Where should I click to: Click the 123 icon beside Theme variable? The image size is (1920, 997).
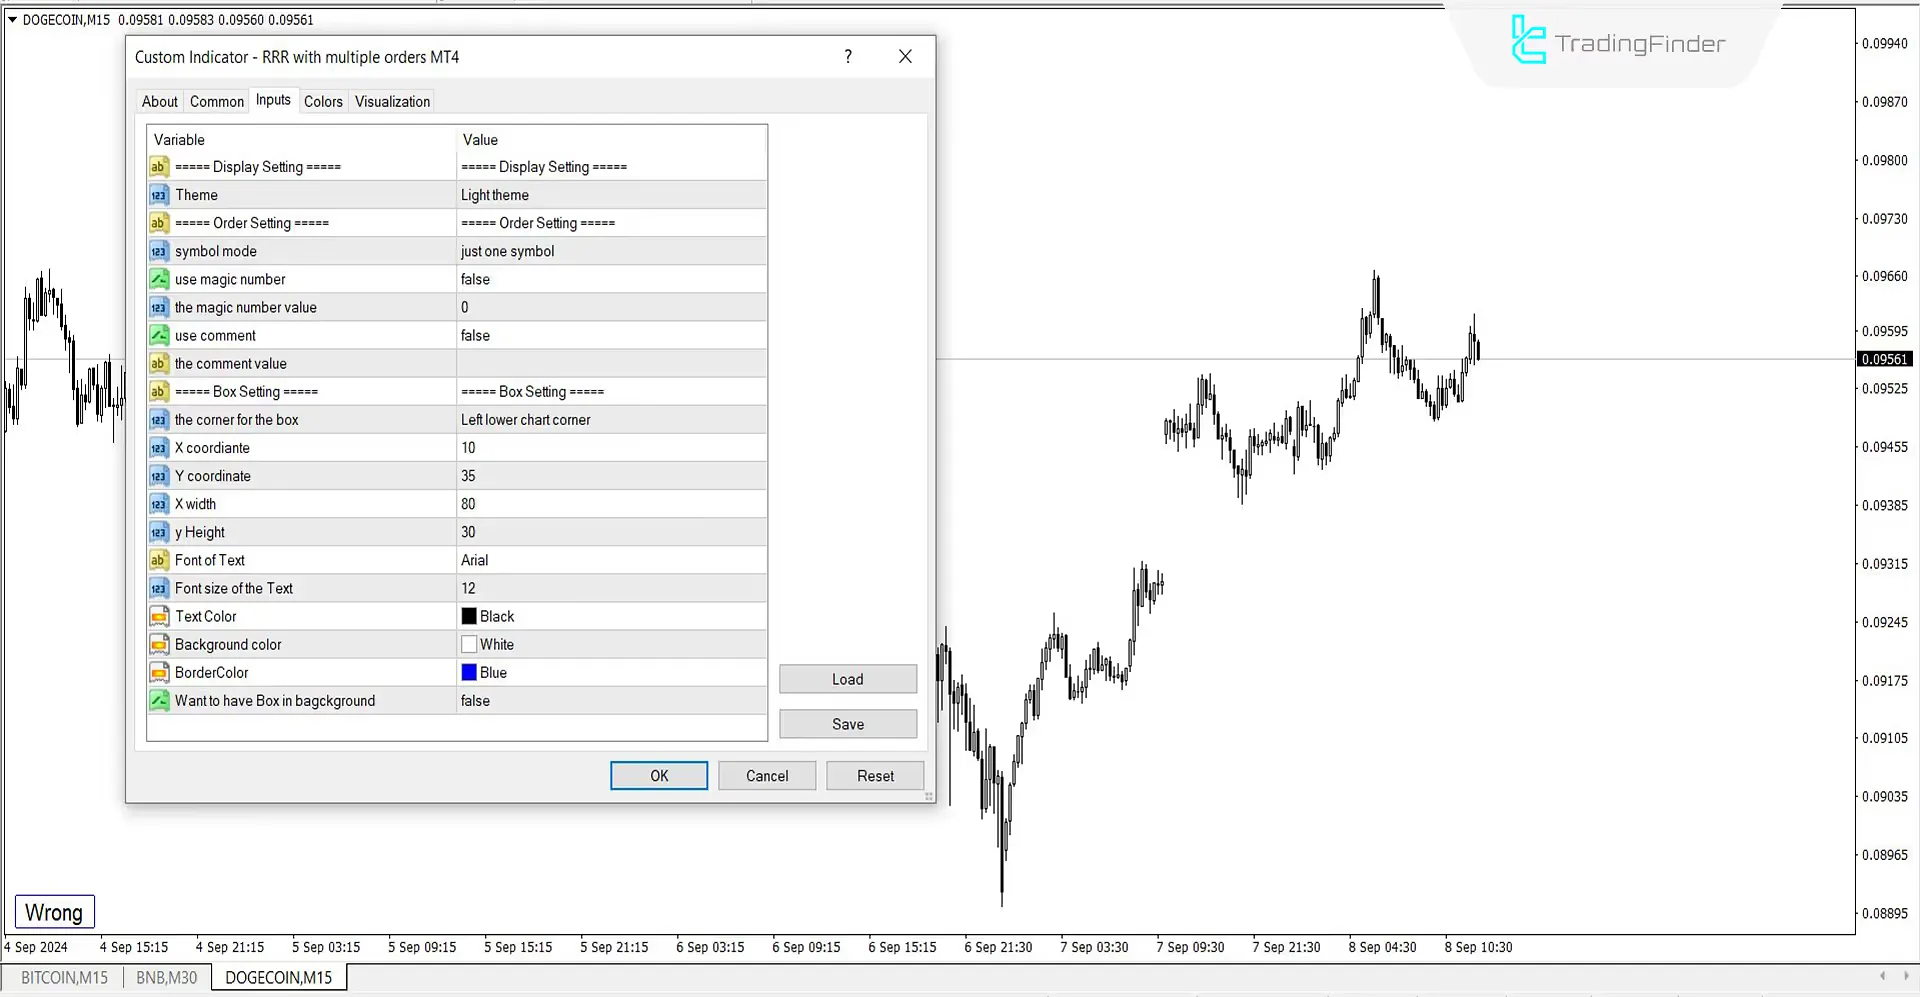pyautogui.click(x=159, y=194)
